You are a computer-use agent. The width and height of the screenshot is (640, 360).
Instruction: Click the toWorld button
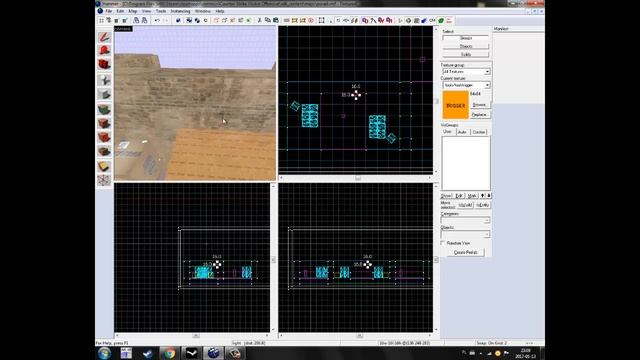click(464, 205)
